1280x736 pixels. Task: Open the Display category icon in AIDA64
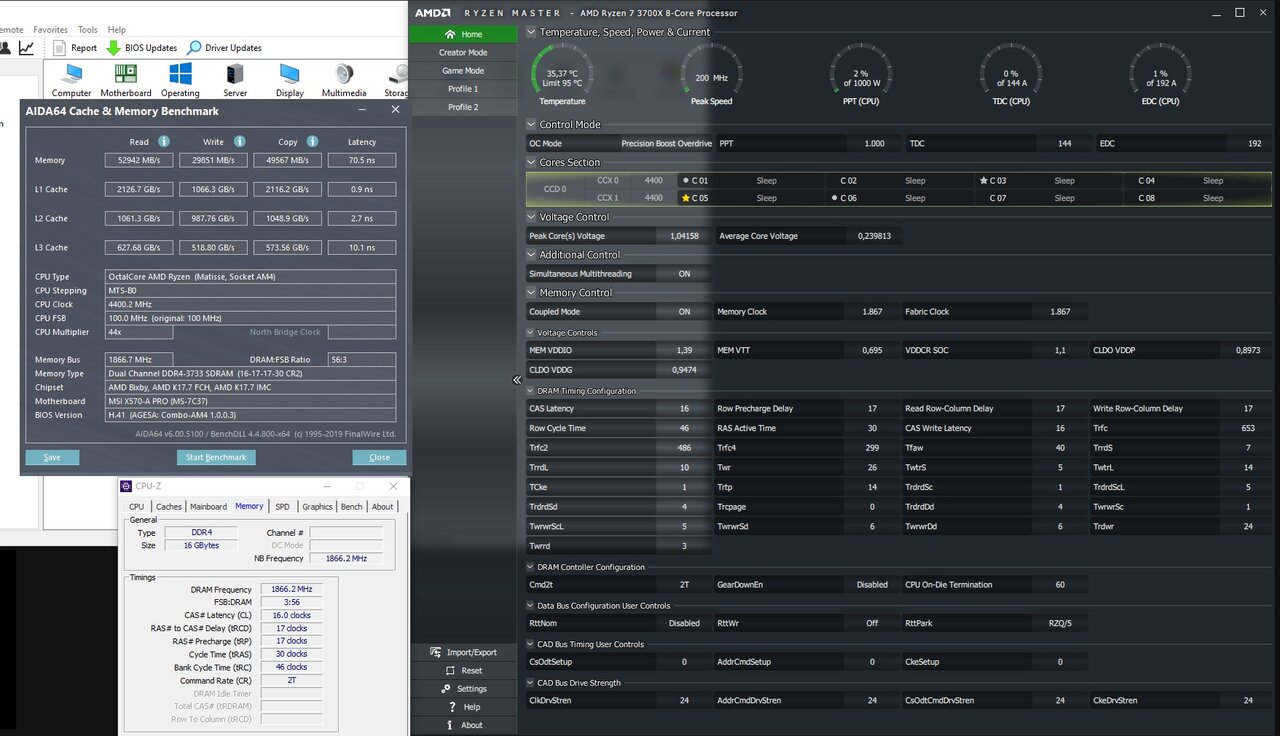click(x=290, y=74)
